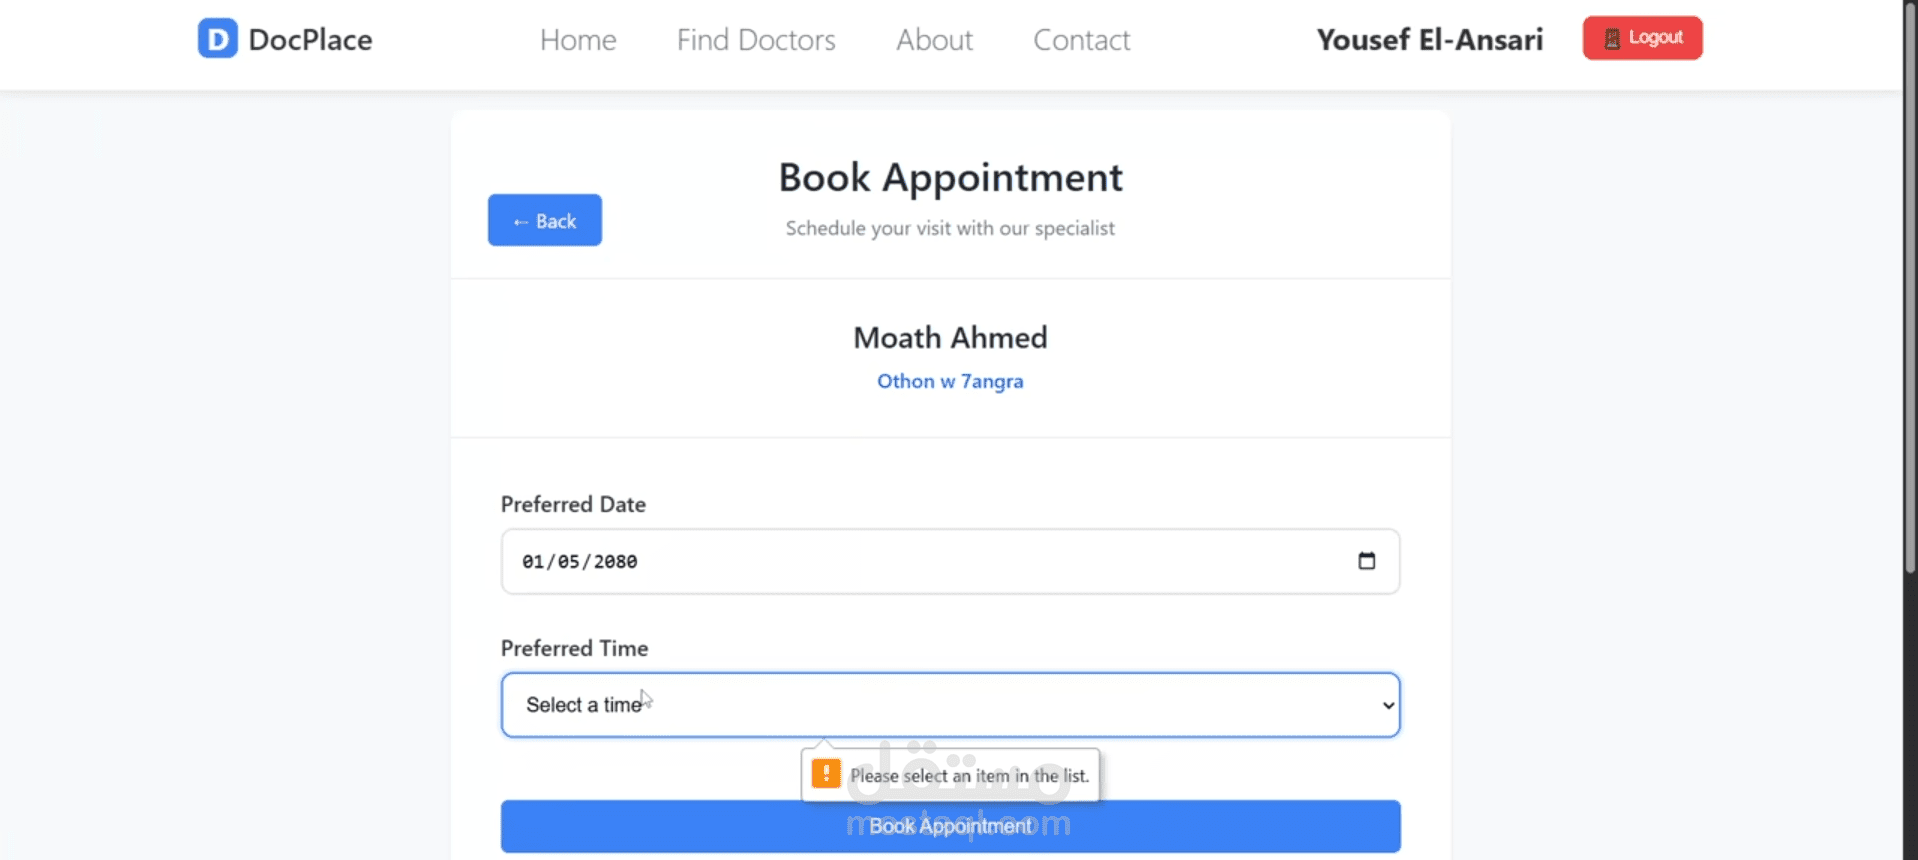Select the year 2080 in the date field

point(615,562)
